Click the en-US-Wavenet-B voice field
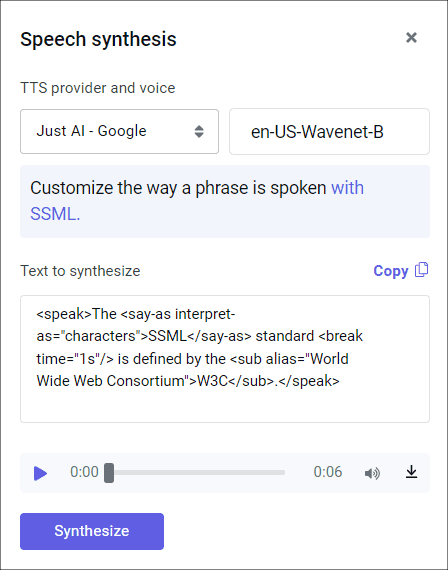The width and height of the screenshot is (448, 570). [x=329, y=131]
